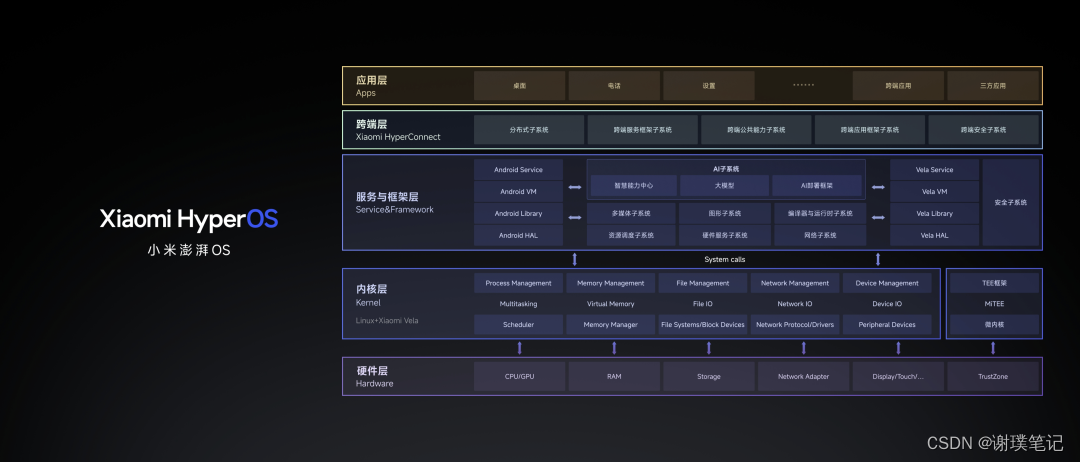Click the 安全子系统 box
The width and height of the screenshot is (1080, 462).
[x=1010, y=202]
